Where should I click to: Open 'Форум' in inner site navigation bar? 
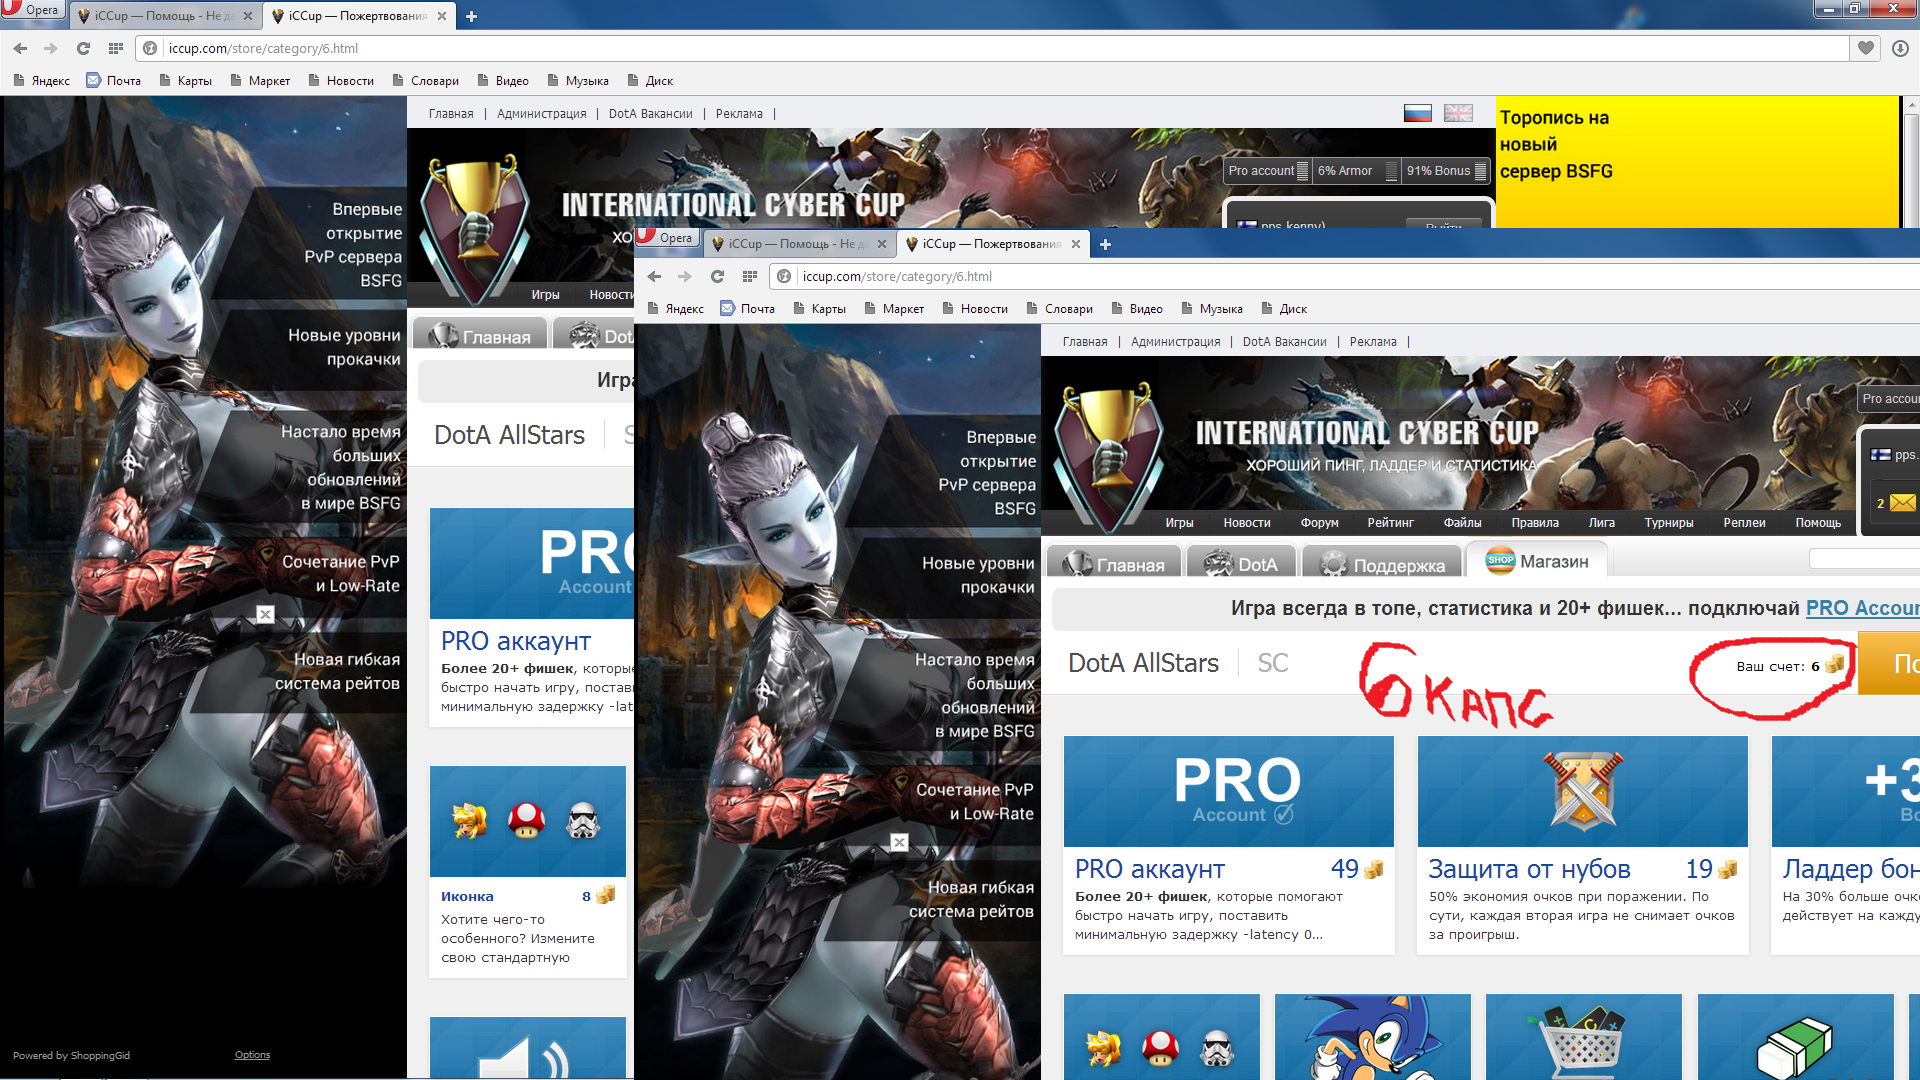(1319, 523)
